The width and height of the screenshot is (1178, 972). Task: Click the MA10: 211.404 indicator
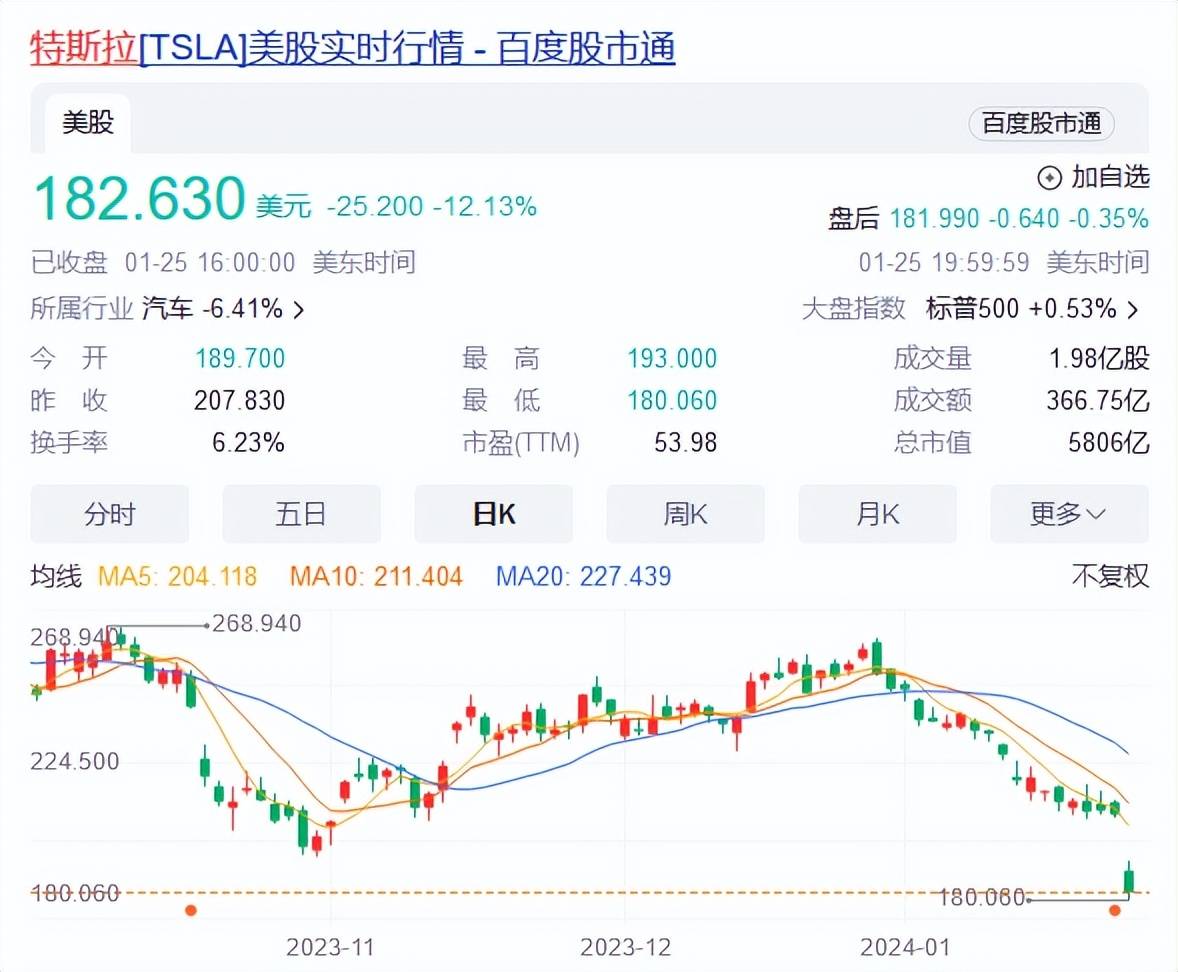pyautogui.click(x=376, y=577)
